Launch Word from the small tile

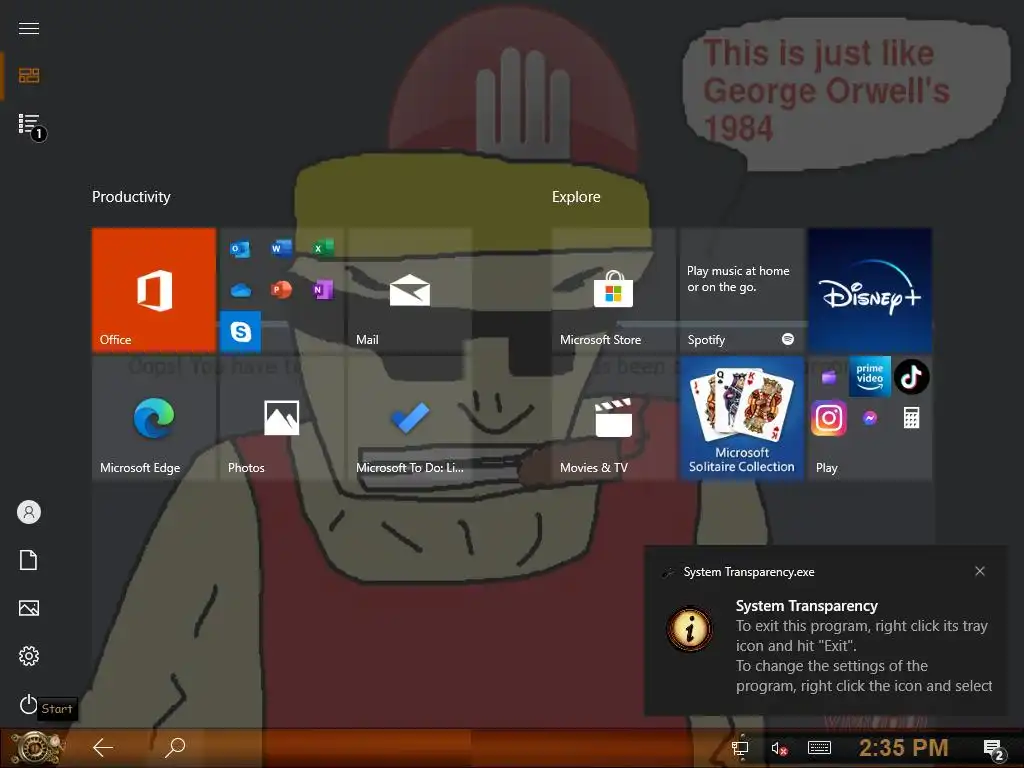281,248
